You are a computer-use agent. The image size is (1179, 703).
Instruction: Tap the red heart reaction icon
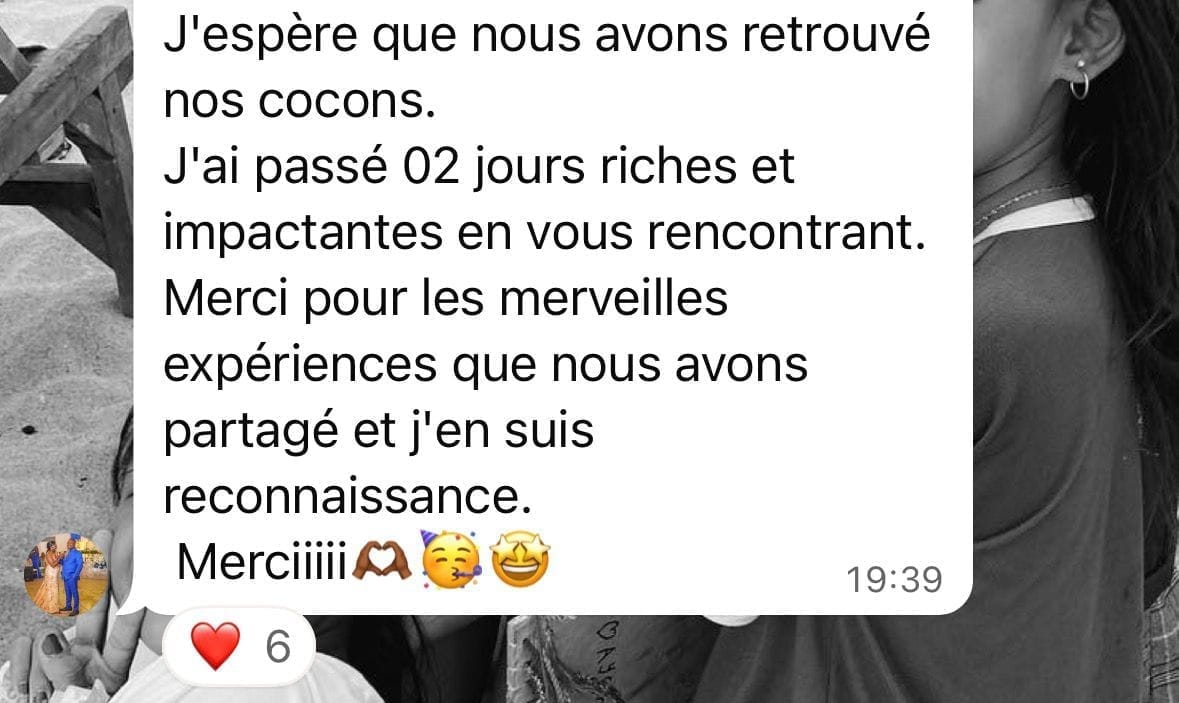216,645
